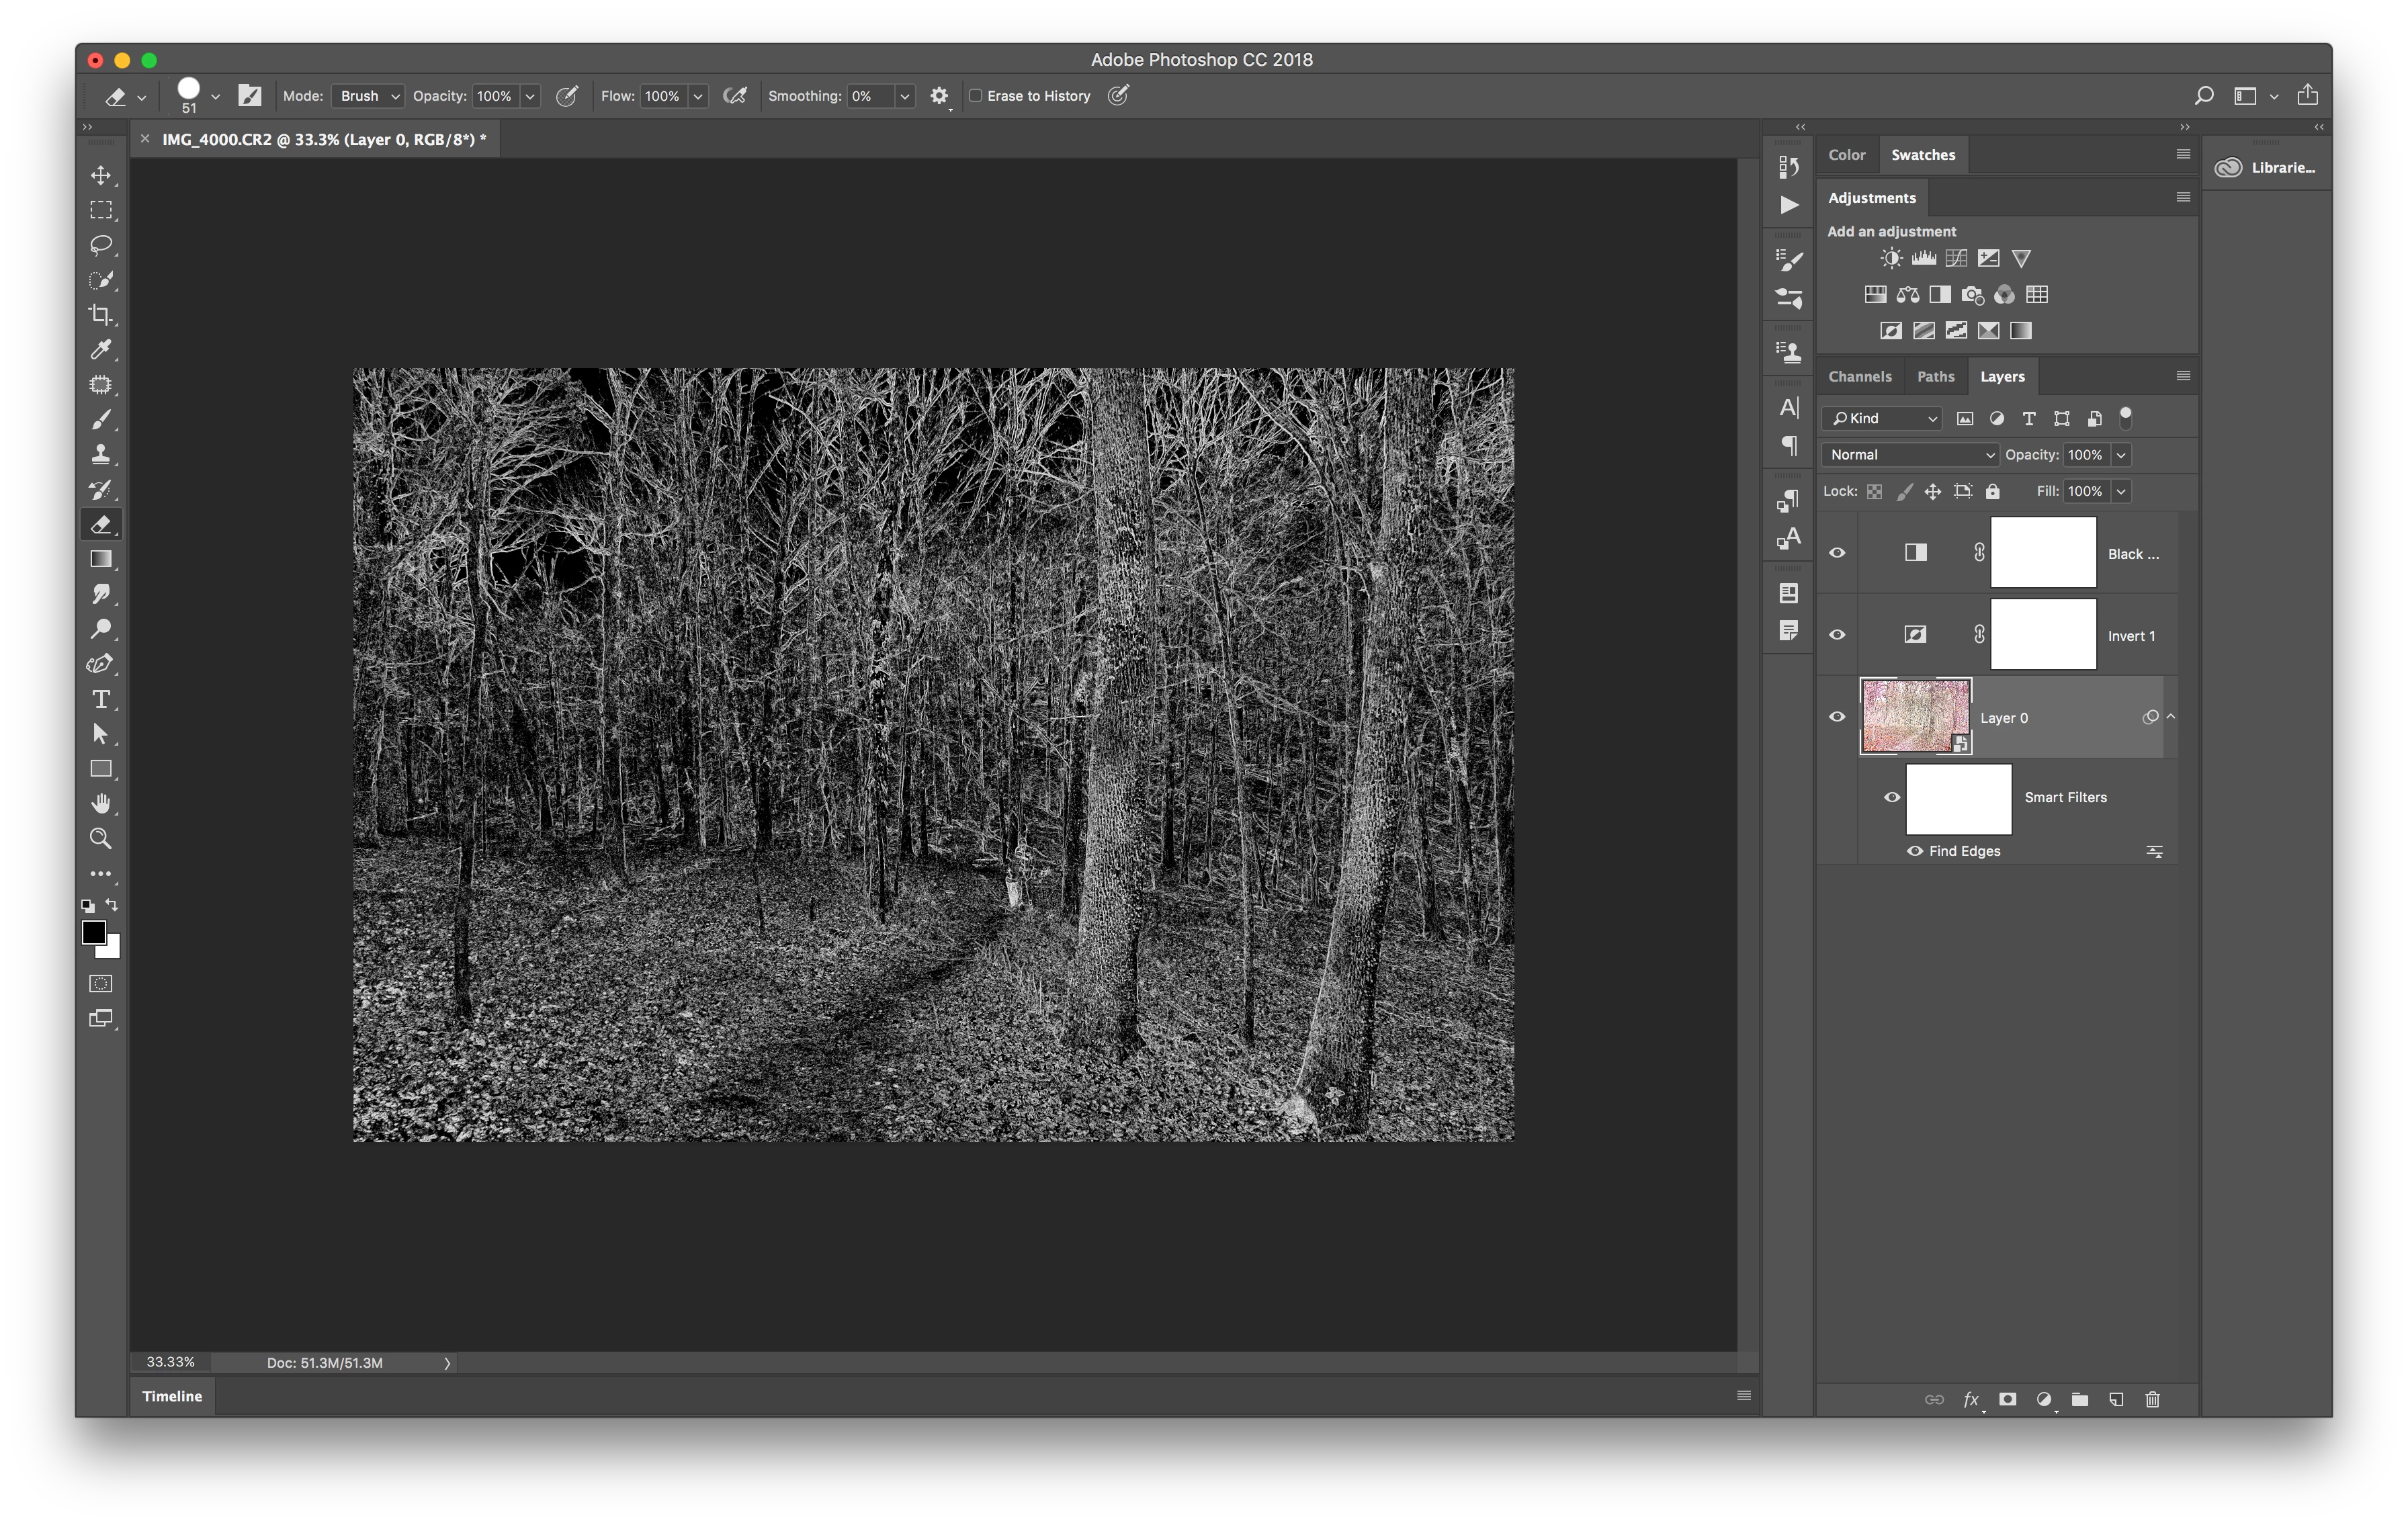
Task: Create a new layer icon
Action: coord(2116,1399)
